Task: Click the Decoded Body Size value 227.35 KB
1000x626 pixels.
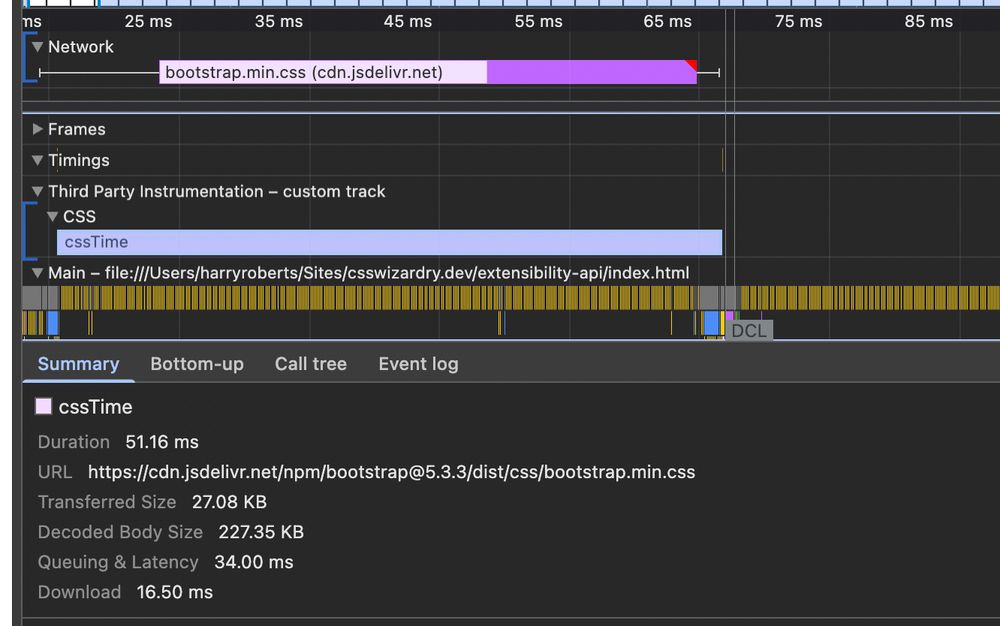Action: coord(261,532)
